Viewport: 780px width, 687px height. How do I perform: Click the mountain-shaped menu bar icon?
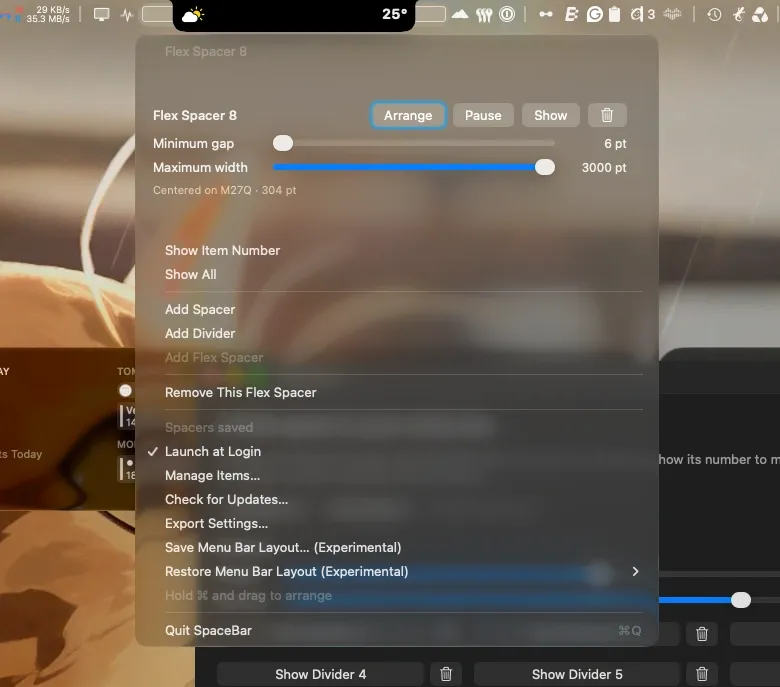click(460, 14)
